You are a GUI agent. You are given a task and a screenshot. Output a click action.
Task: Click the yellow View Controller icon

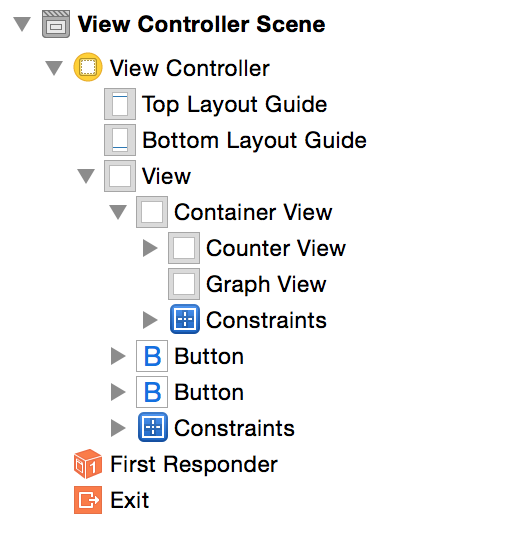tap(88, 67)
